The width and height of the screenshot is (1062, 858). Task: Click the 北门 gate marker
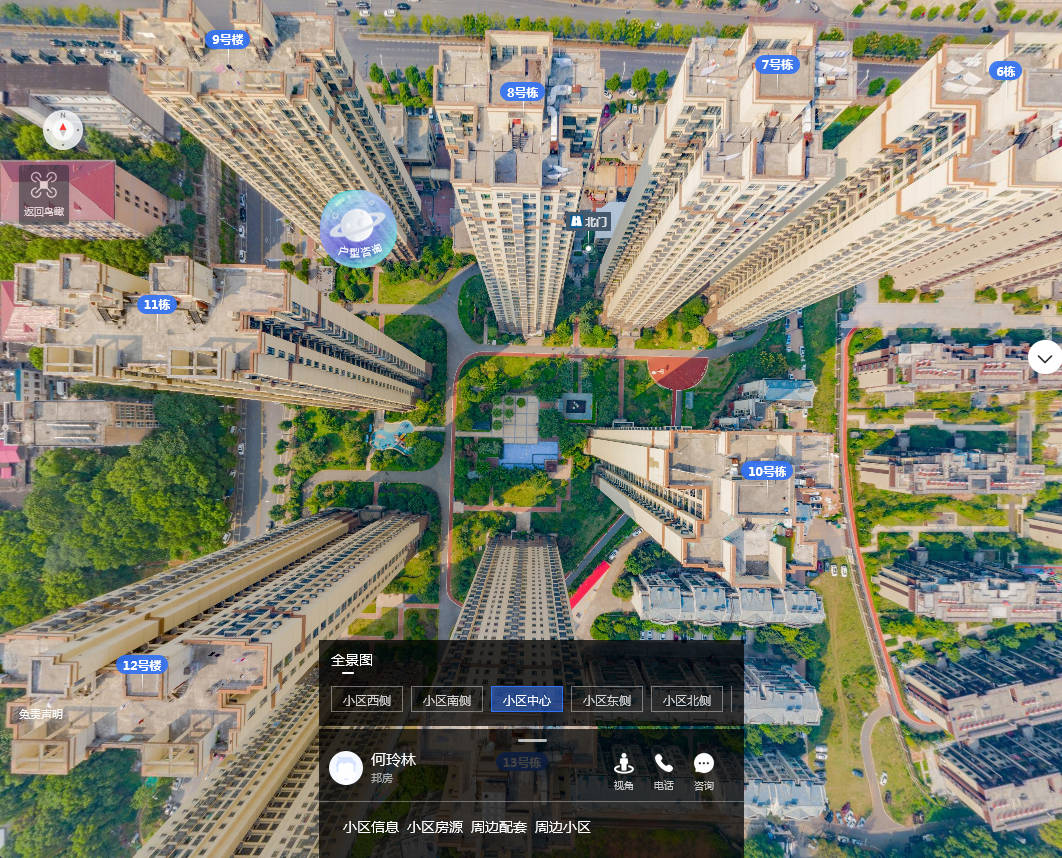tap(588, 221)
